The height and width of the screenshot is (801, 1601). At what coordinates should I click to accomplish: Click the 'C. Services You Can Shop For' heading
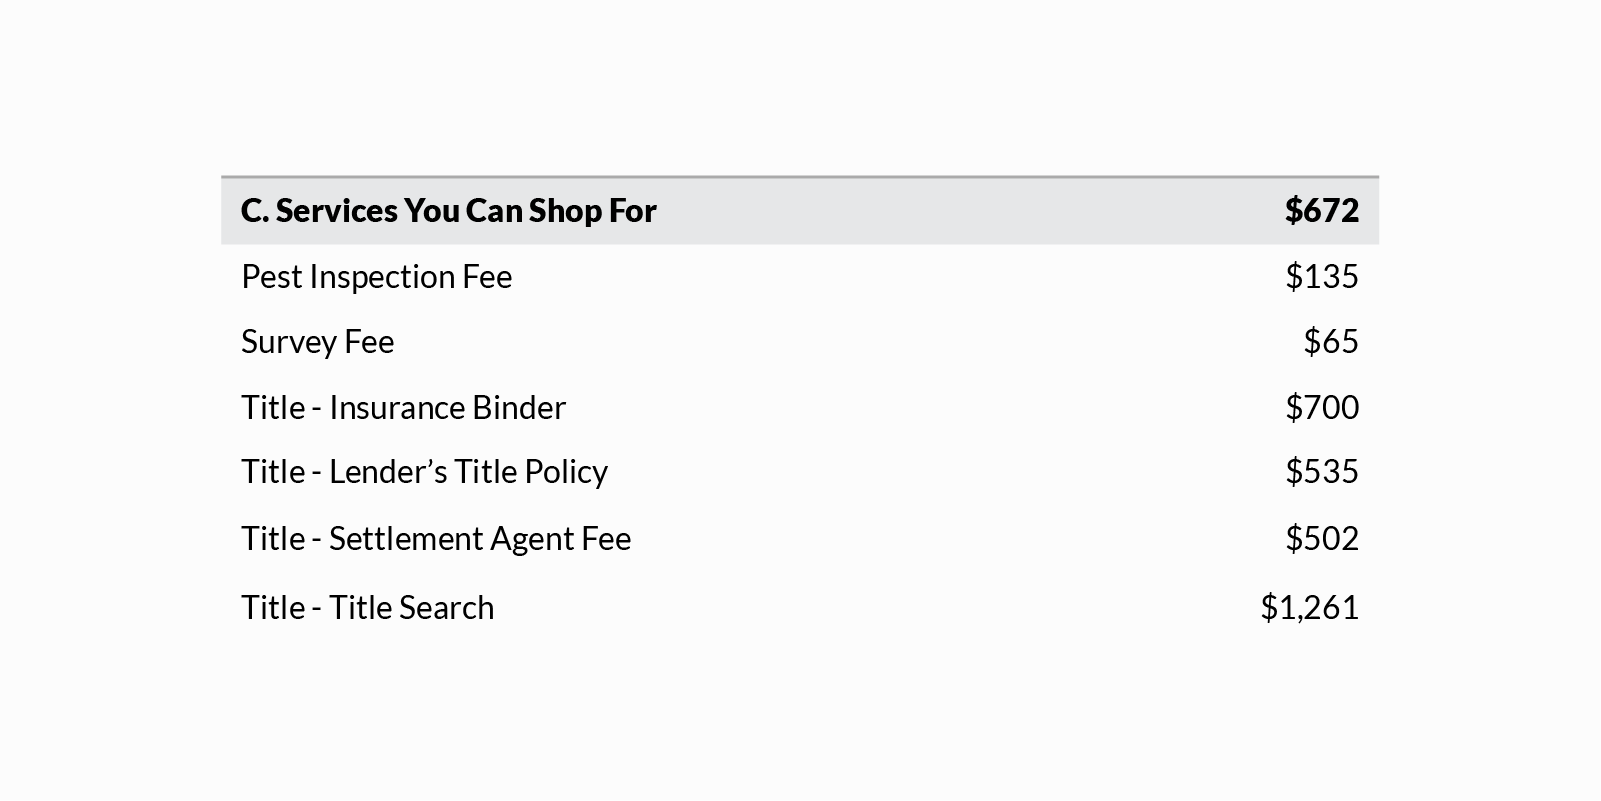tap(448, 211)
